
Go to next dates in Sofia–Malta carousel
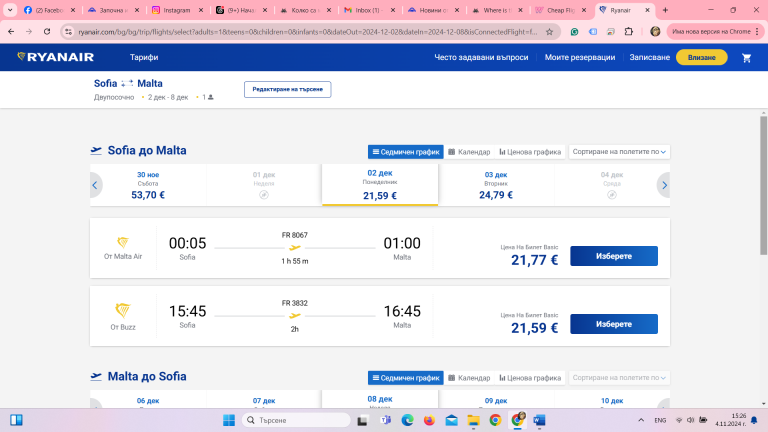point(663,185)
